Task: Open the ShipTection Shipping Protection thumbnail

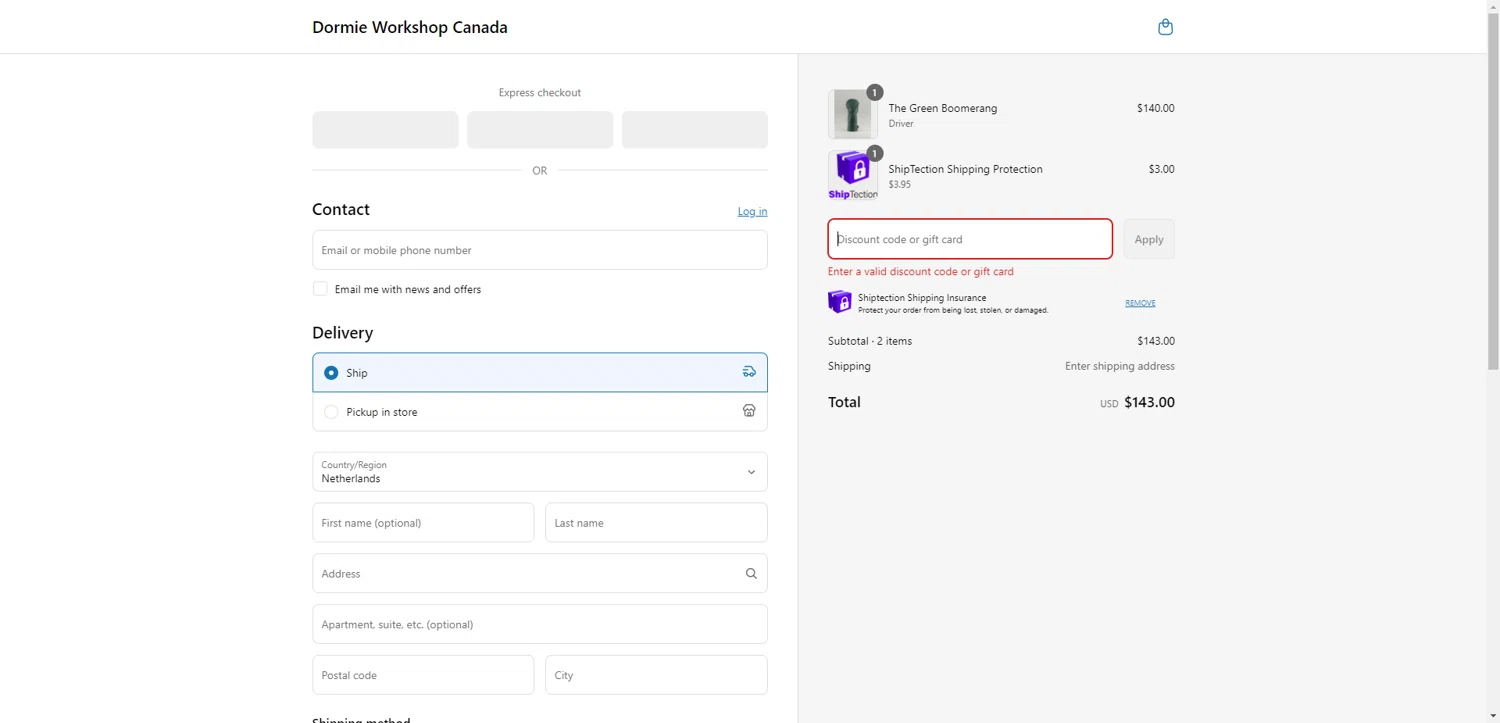Action: pos(853,175)
